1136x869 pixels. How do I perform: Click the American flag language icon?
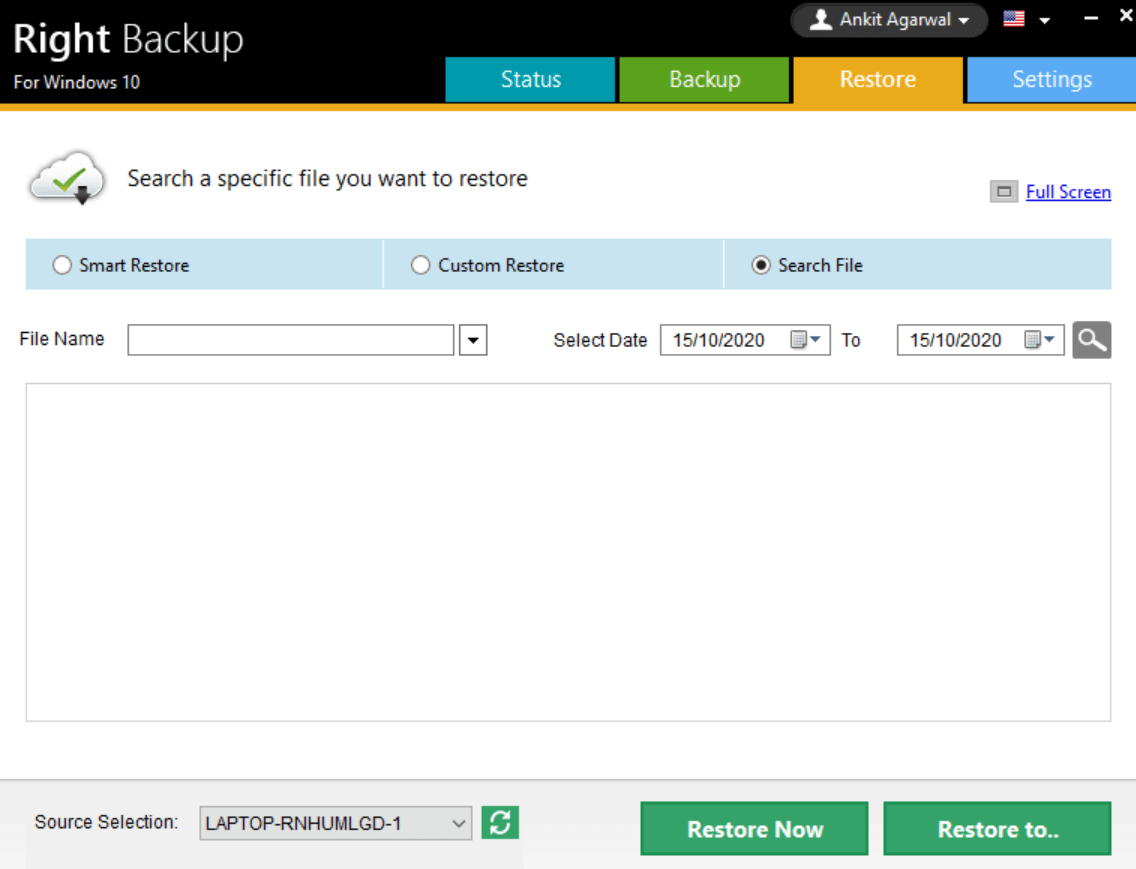[1013, 18]
